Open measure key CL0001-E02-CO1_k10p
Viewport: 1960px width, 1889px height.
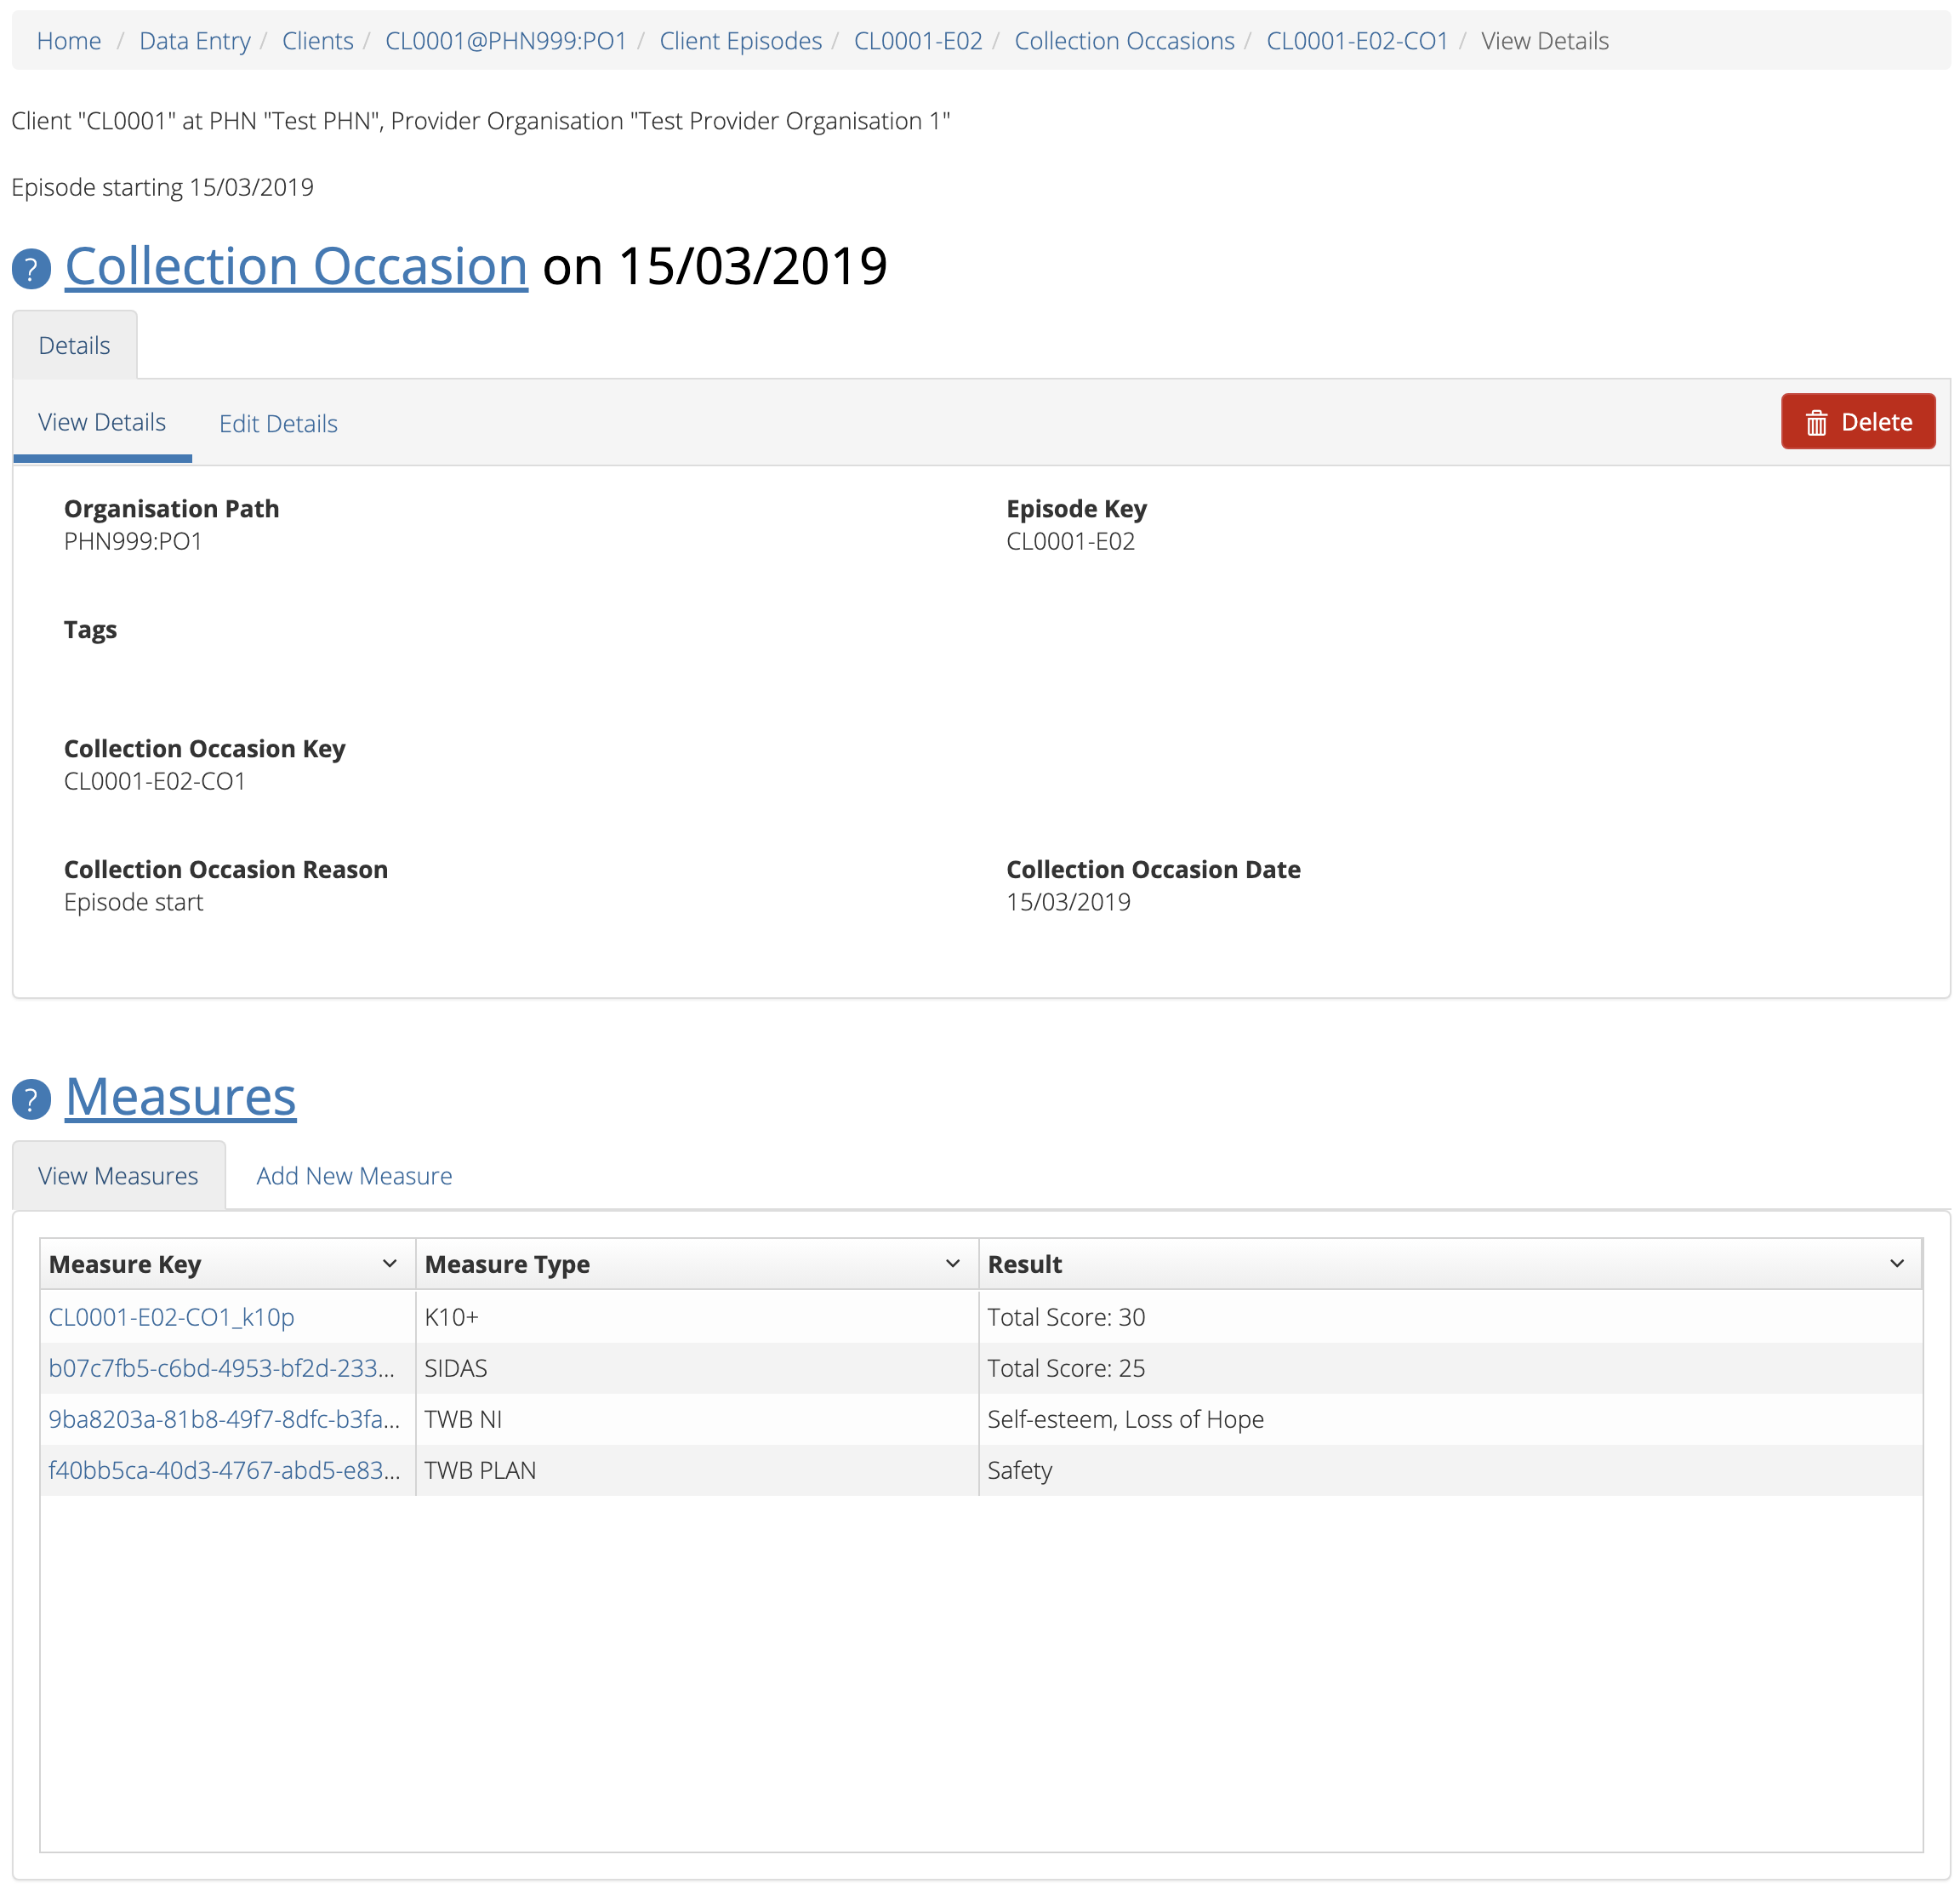click(x=171, y=1317)
